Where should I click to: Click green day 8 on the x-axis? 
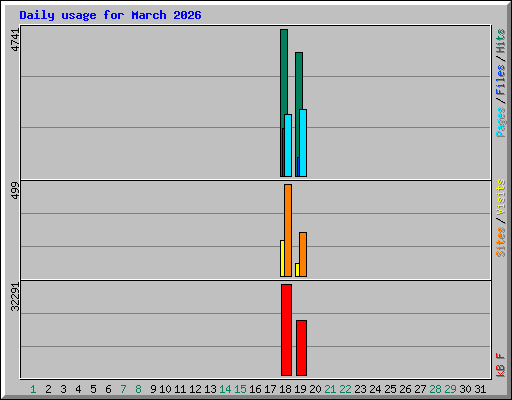pos(138,389)
